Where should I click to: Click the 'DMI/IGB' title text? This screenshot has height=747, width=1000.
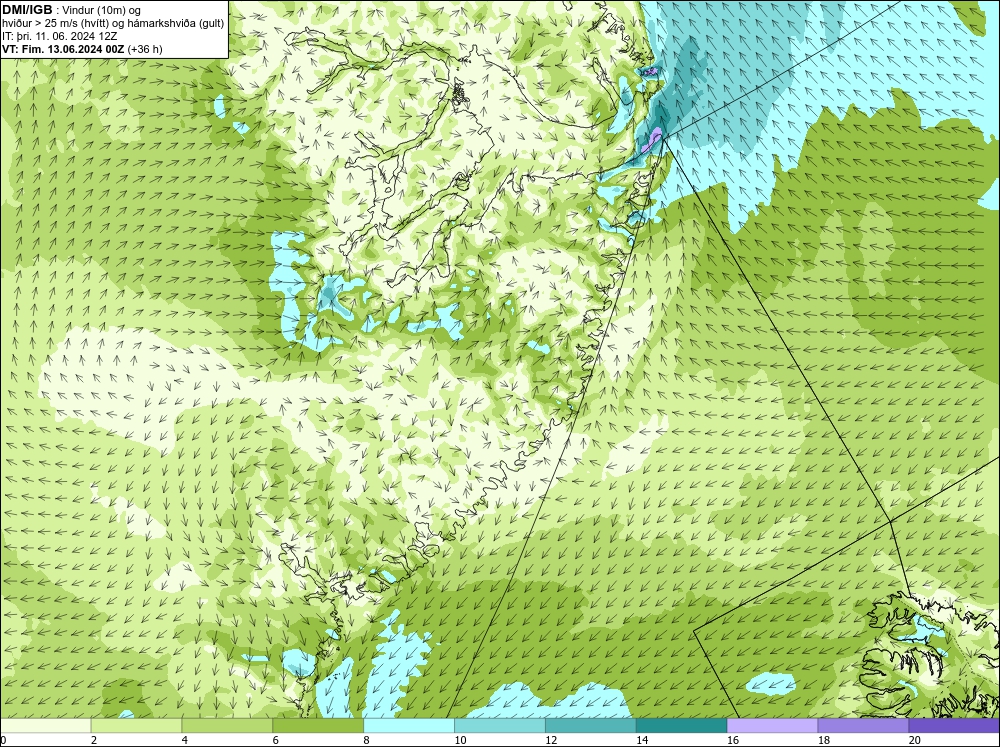click(x=27, y=10)
